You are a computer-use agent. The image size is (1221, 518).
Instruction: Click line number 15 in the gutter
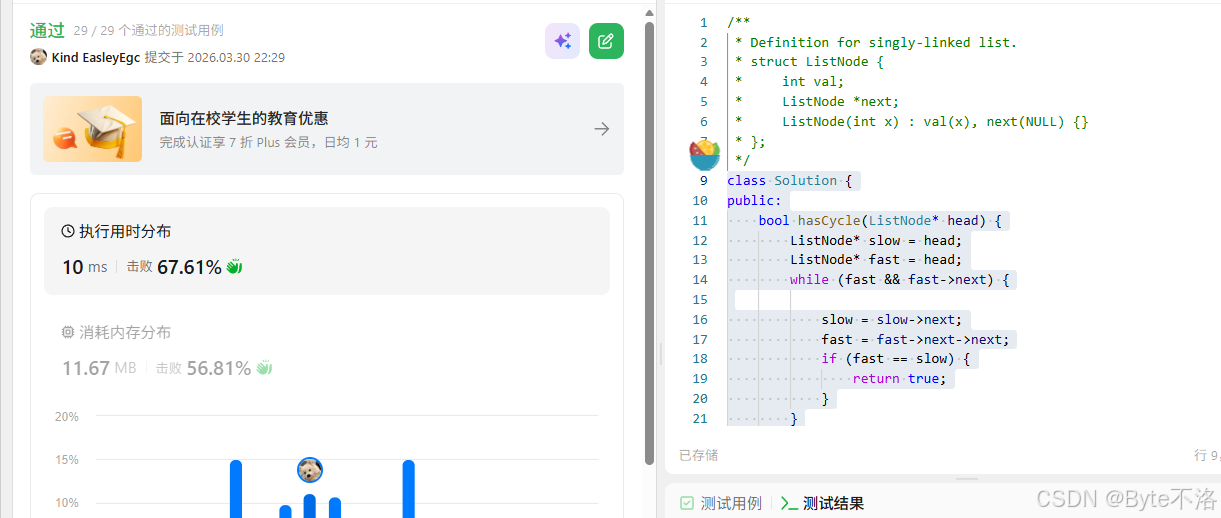point(700,299)
